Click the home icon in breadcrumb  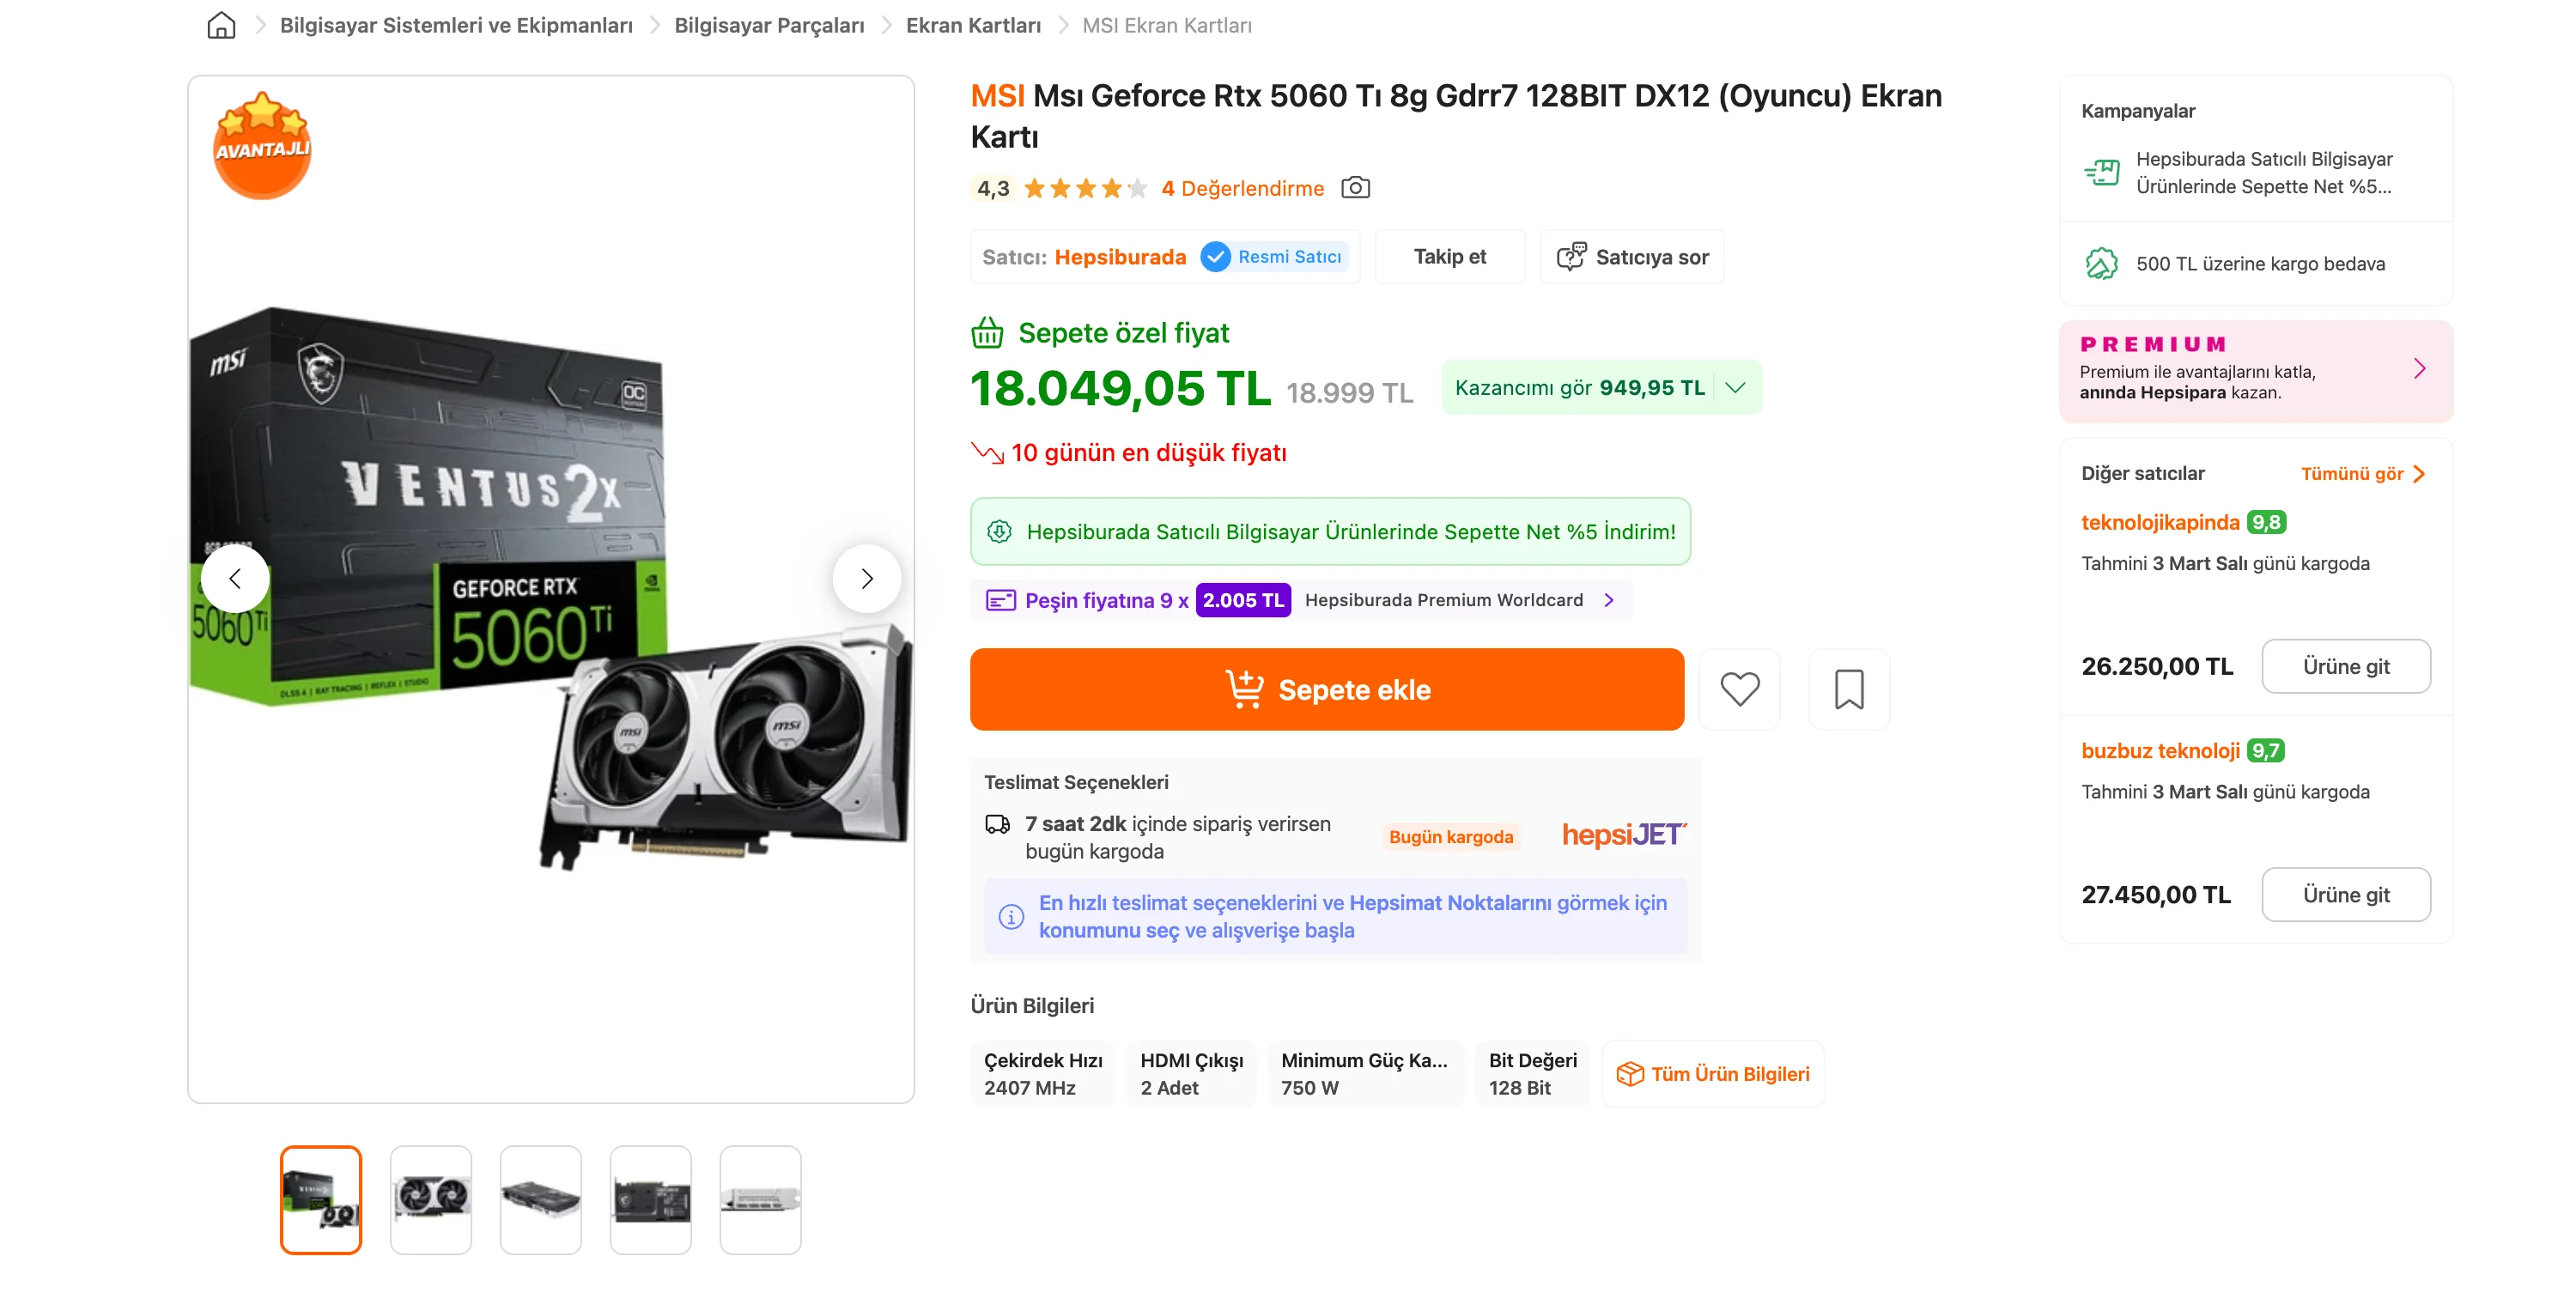pyautogui.click(x=221, y=25)
